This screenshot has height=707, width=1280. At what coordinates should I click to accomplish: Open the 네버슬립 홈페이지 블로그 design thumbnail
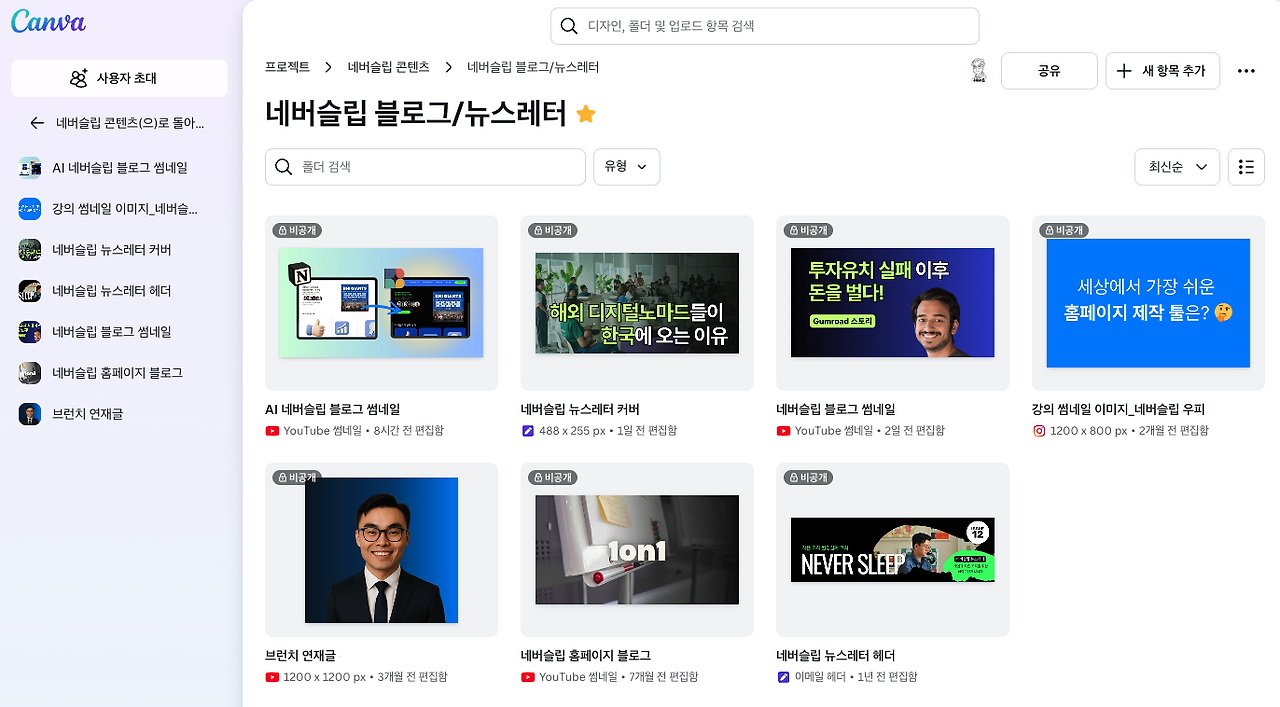pyautogui.click(x=637, y=549)
